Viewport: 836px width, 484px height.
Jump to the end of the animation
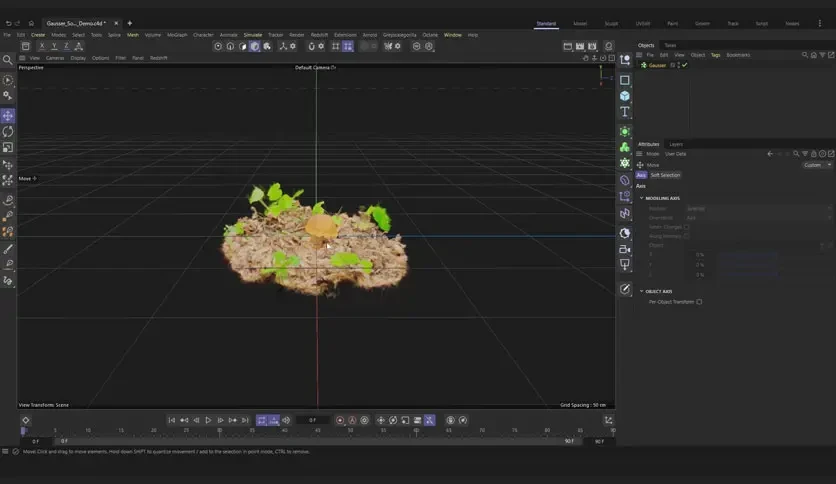245,420
